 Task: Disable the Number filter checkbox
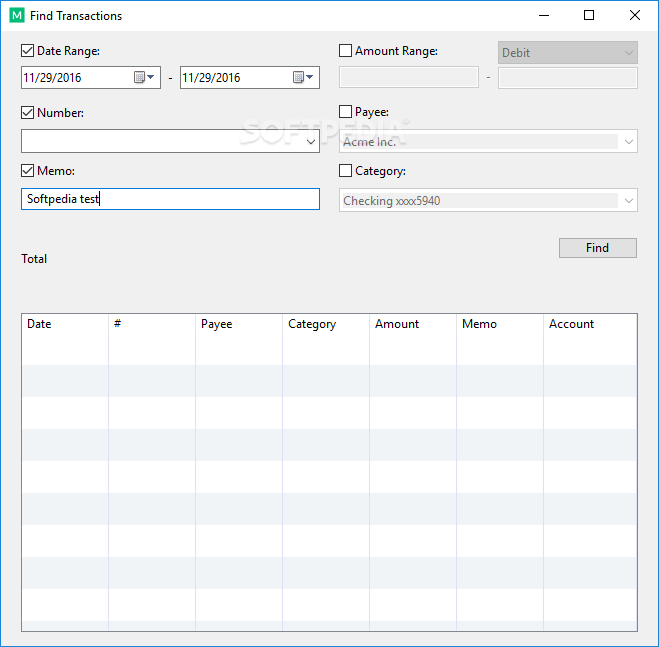point(28,113)
